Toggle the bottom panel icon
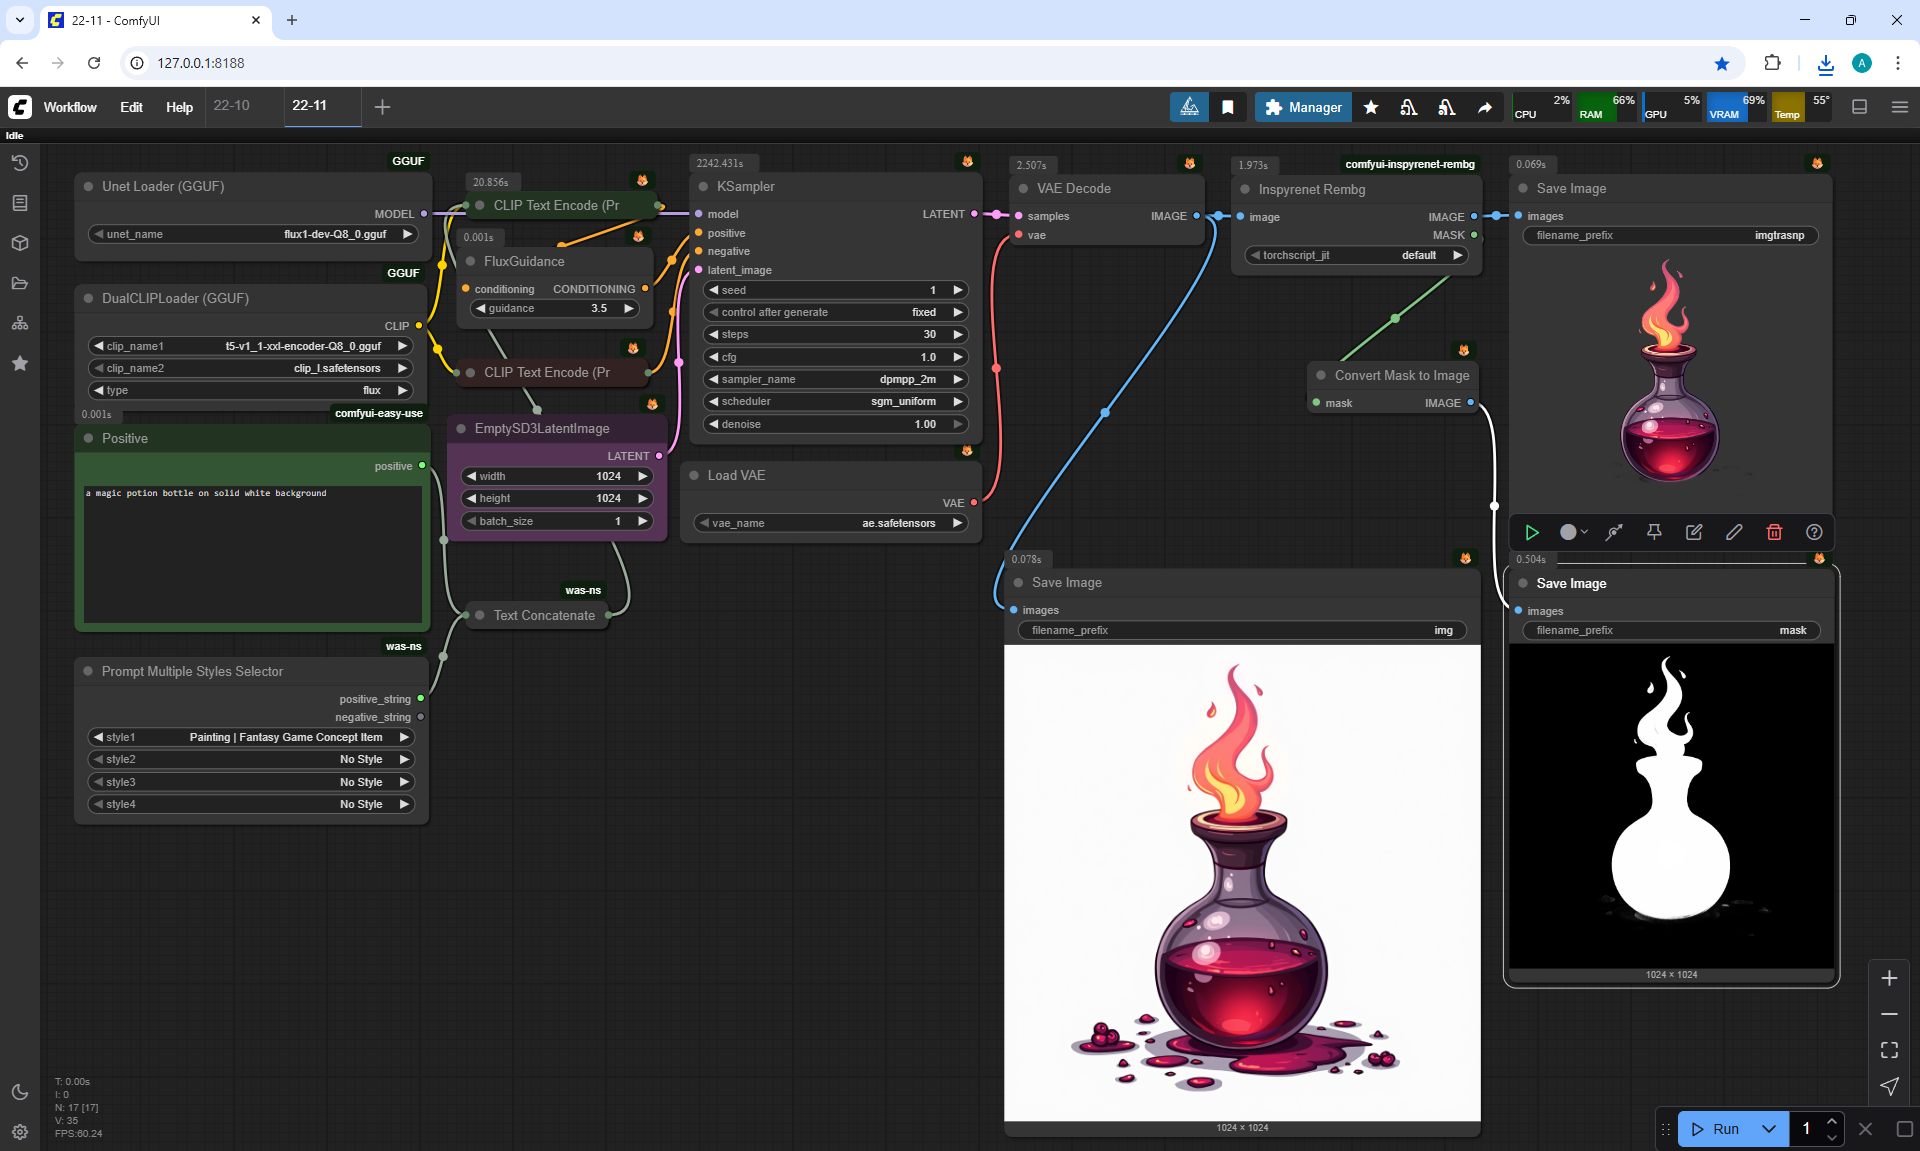 click(x=1859, y=107)
